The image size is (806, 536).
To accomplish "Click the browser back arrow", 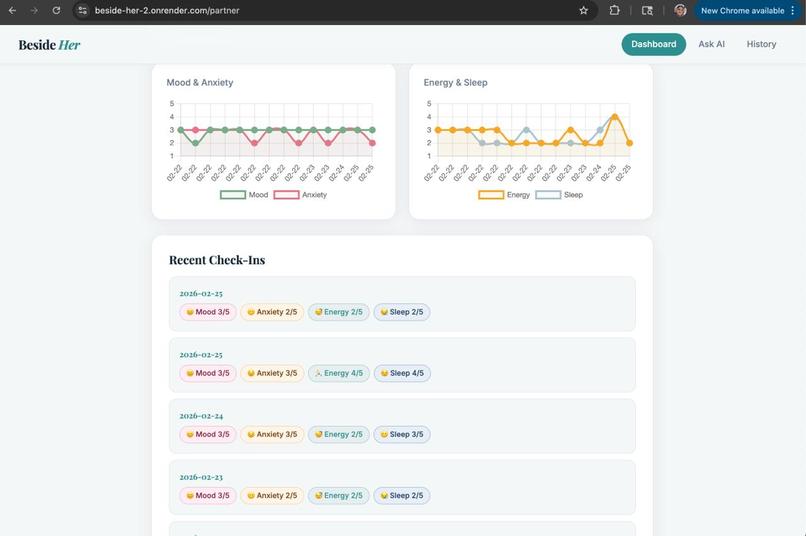I will [x=12, y=10].
